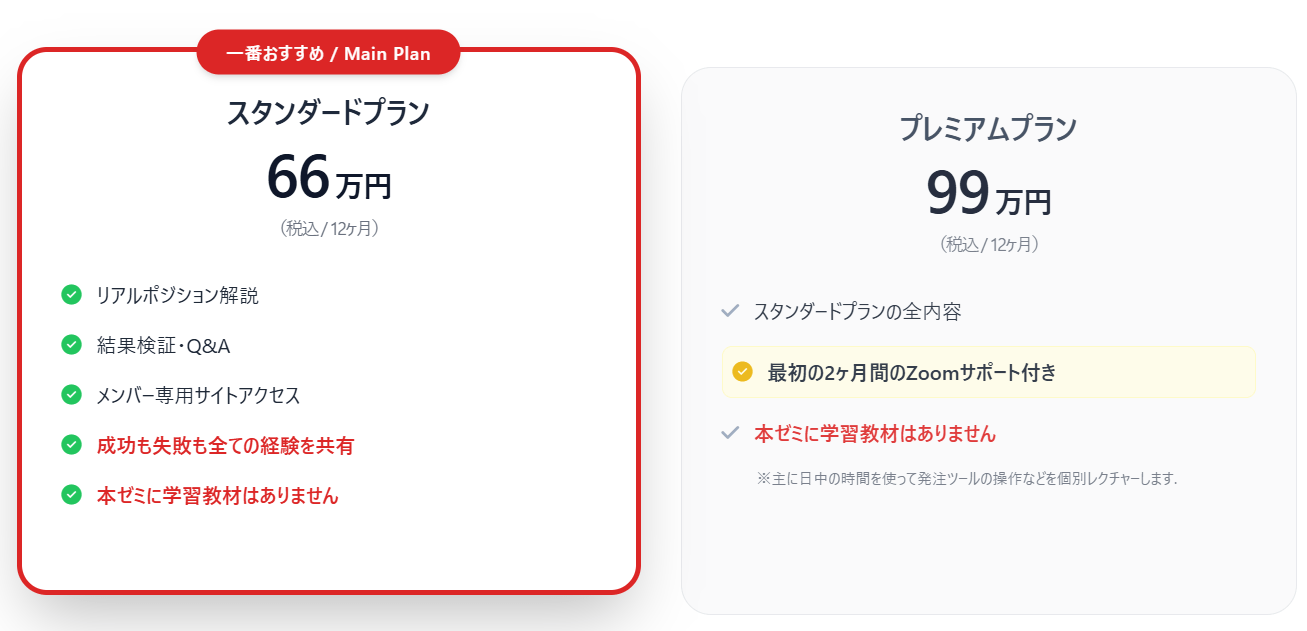Click the リアルポジション解説 feature text

point(177,295)
